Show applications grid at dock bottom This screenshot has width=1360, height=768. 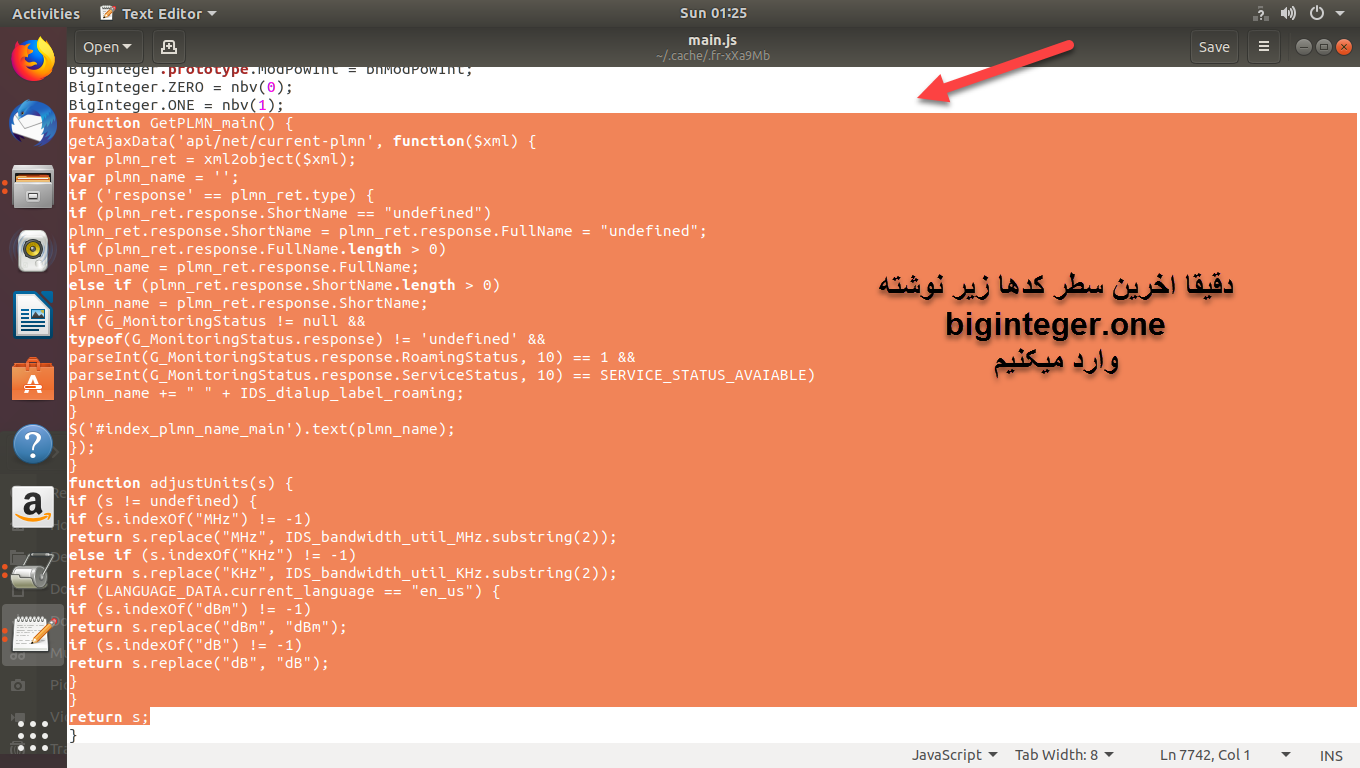(x=33, y=735)
